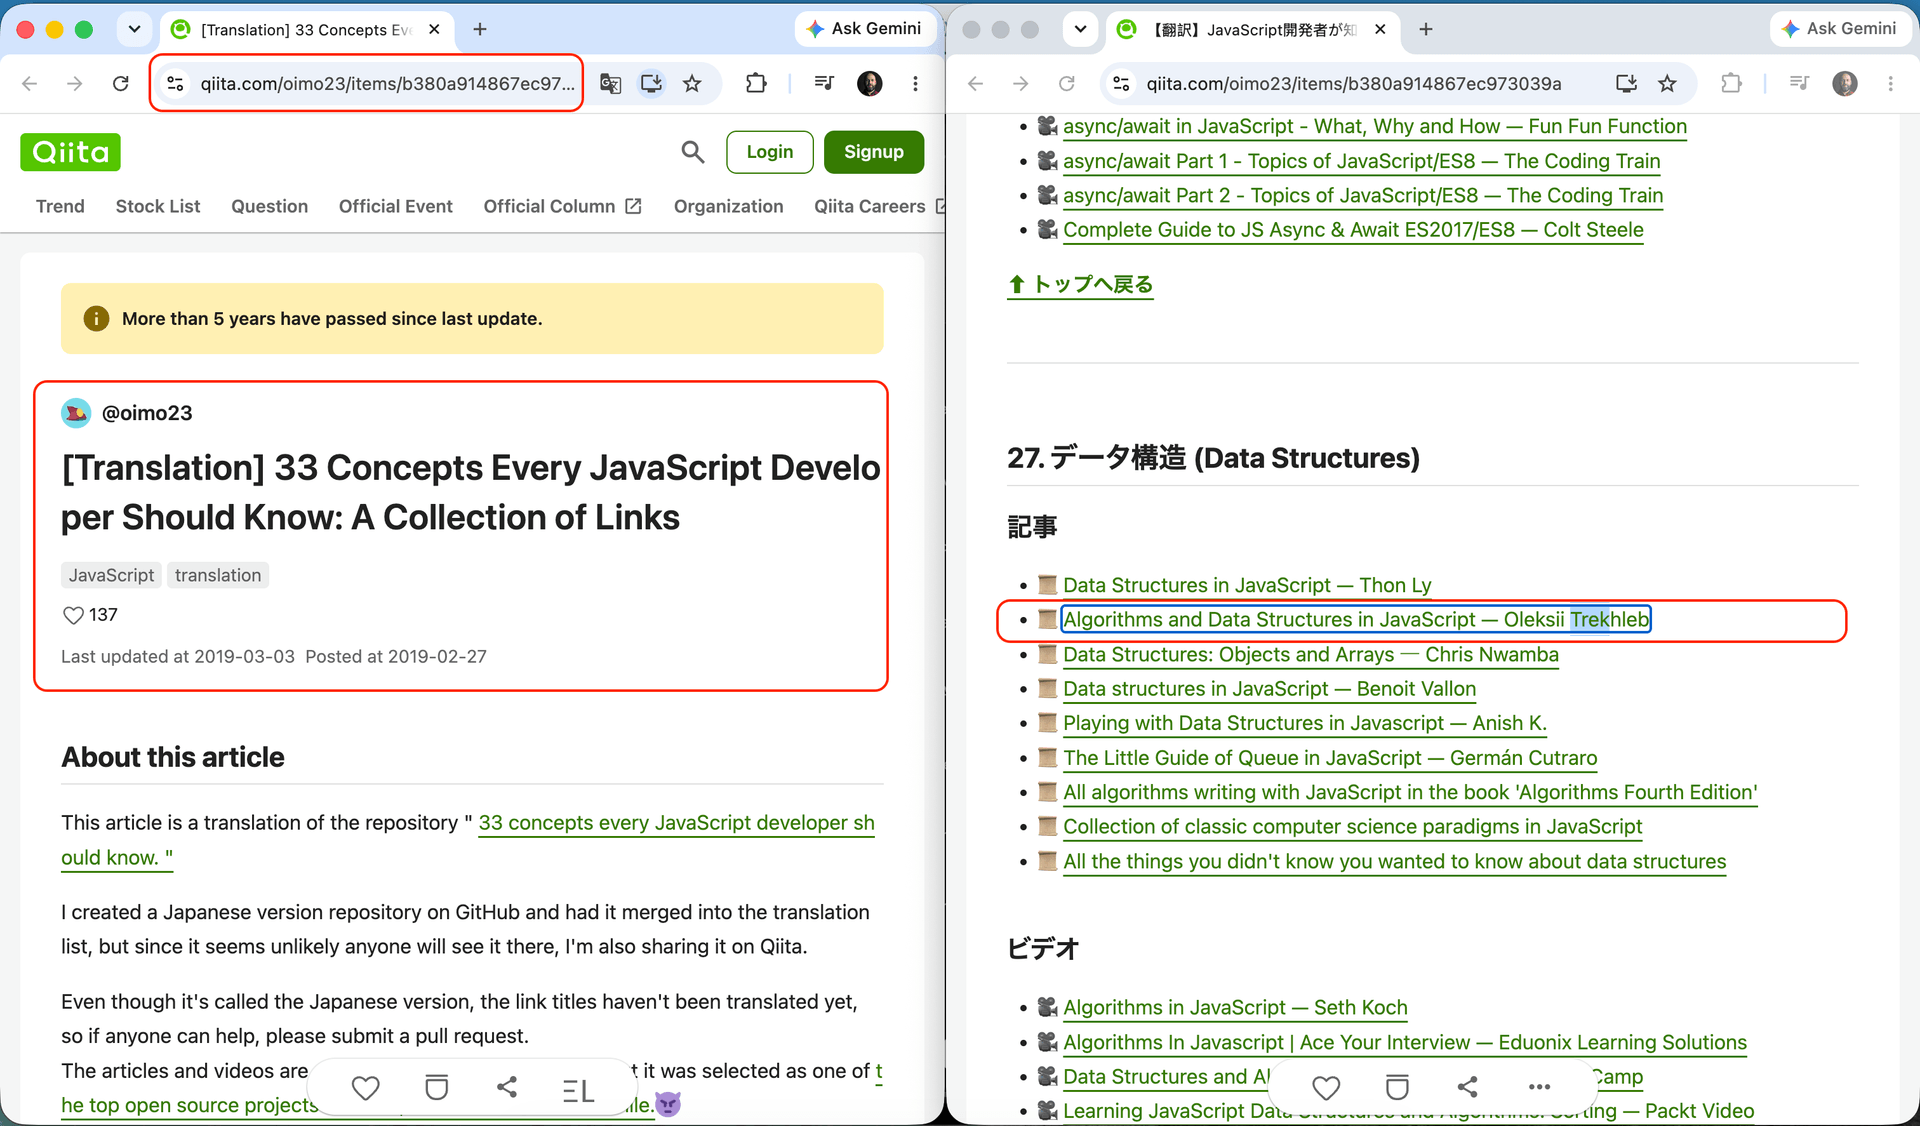Stock the article via left floating bar icon
This screenshot has width=1920, height=1126.
[x=437, y=1088]
